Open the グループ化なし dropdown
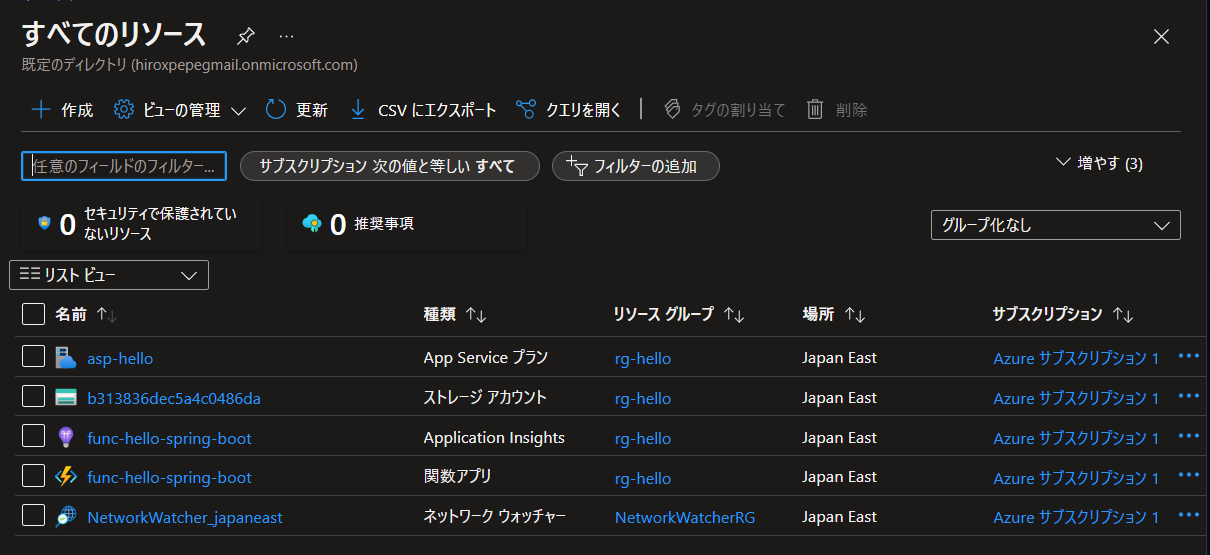 1055,225
